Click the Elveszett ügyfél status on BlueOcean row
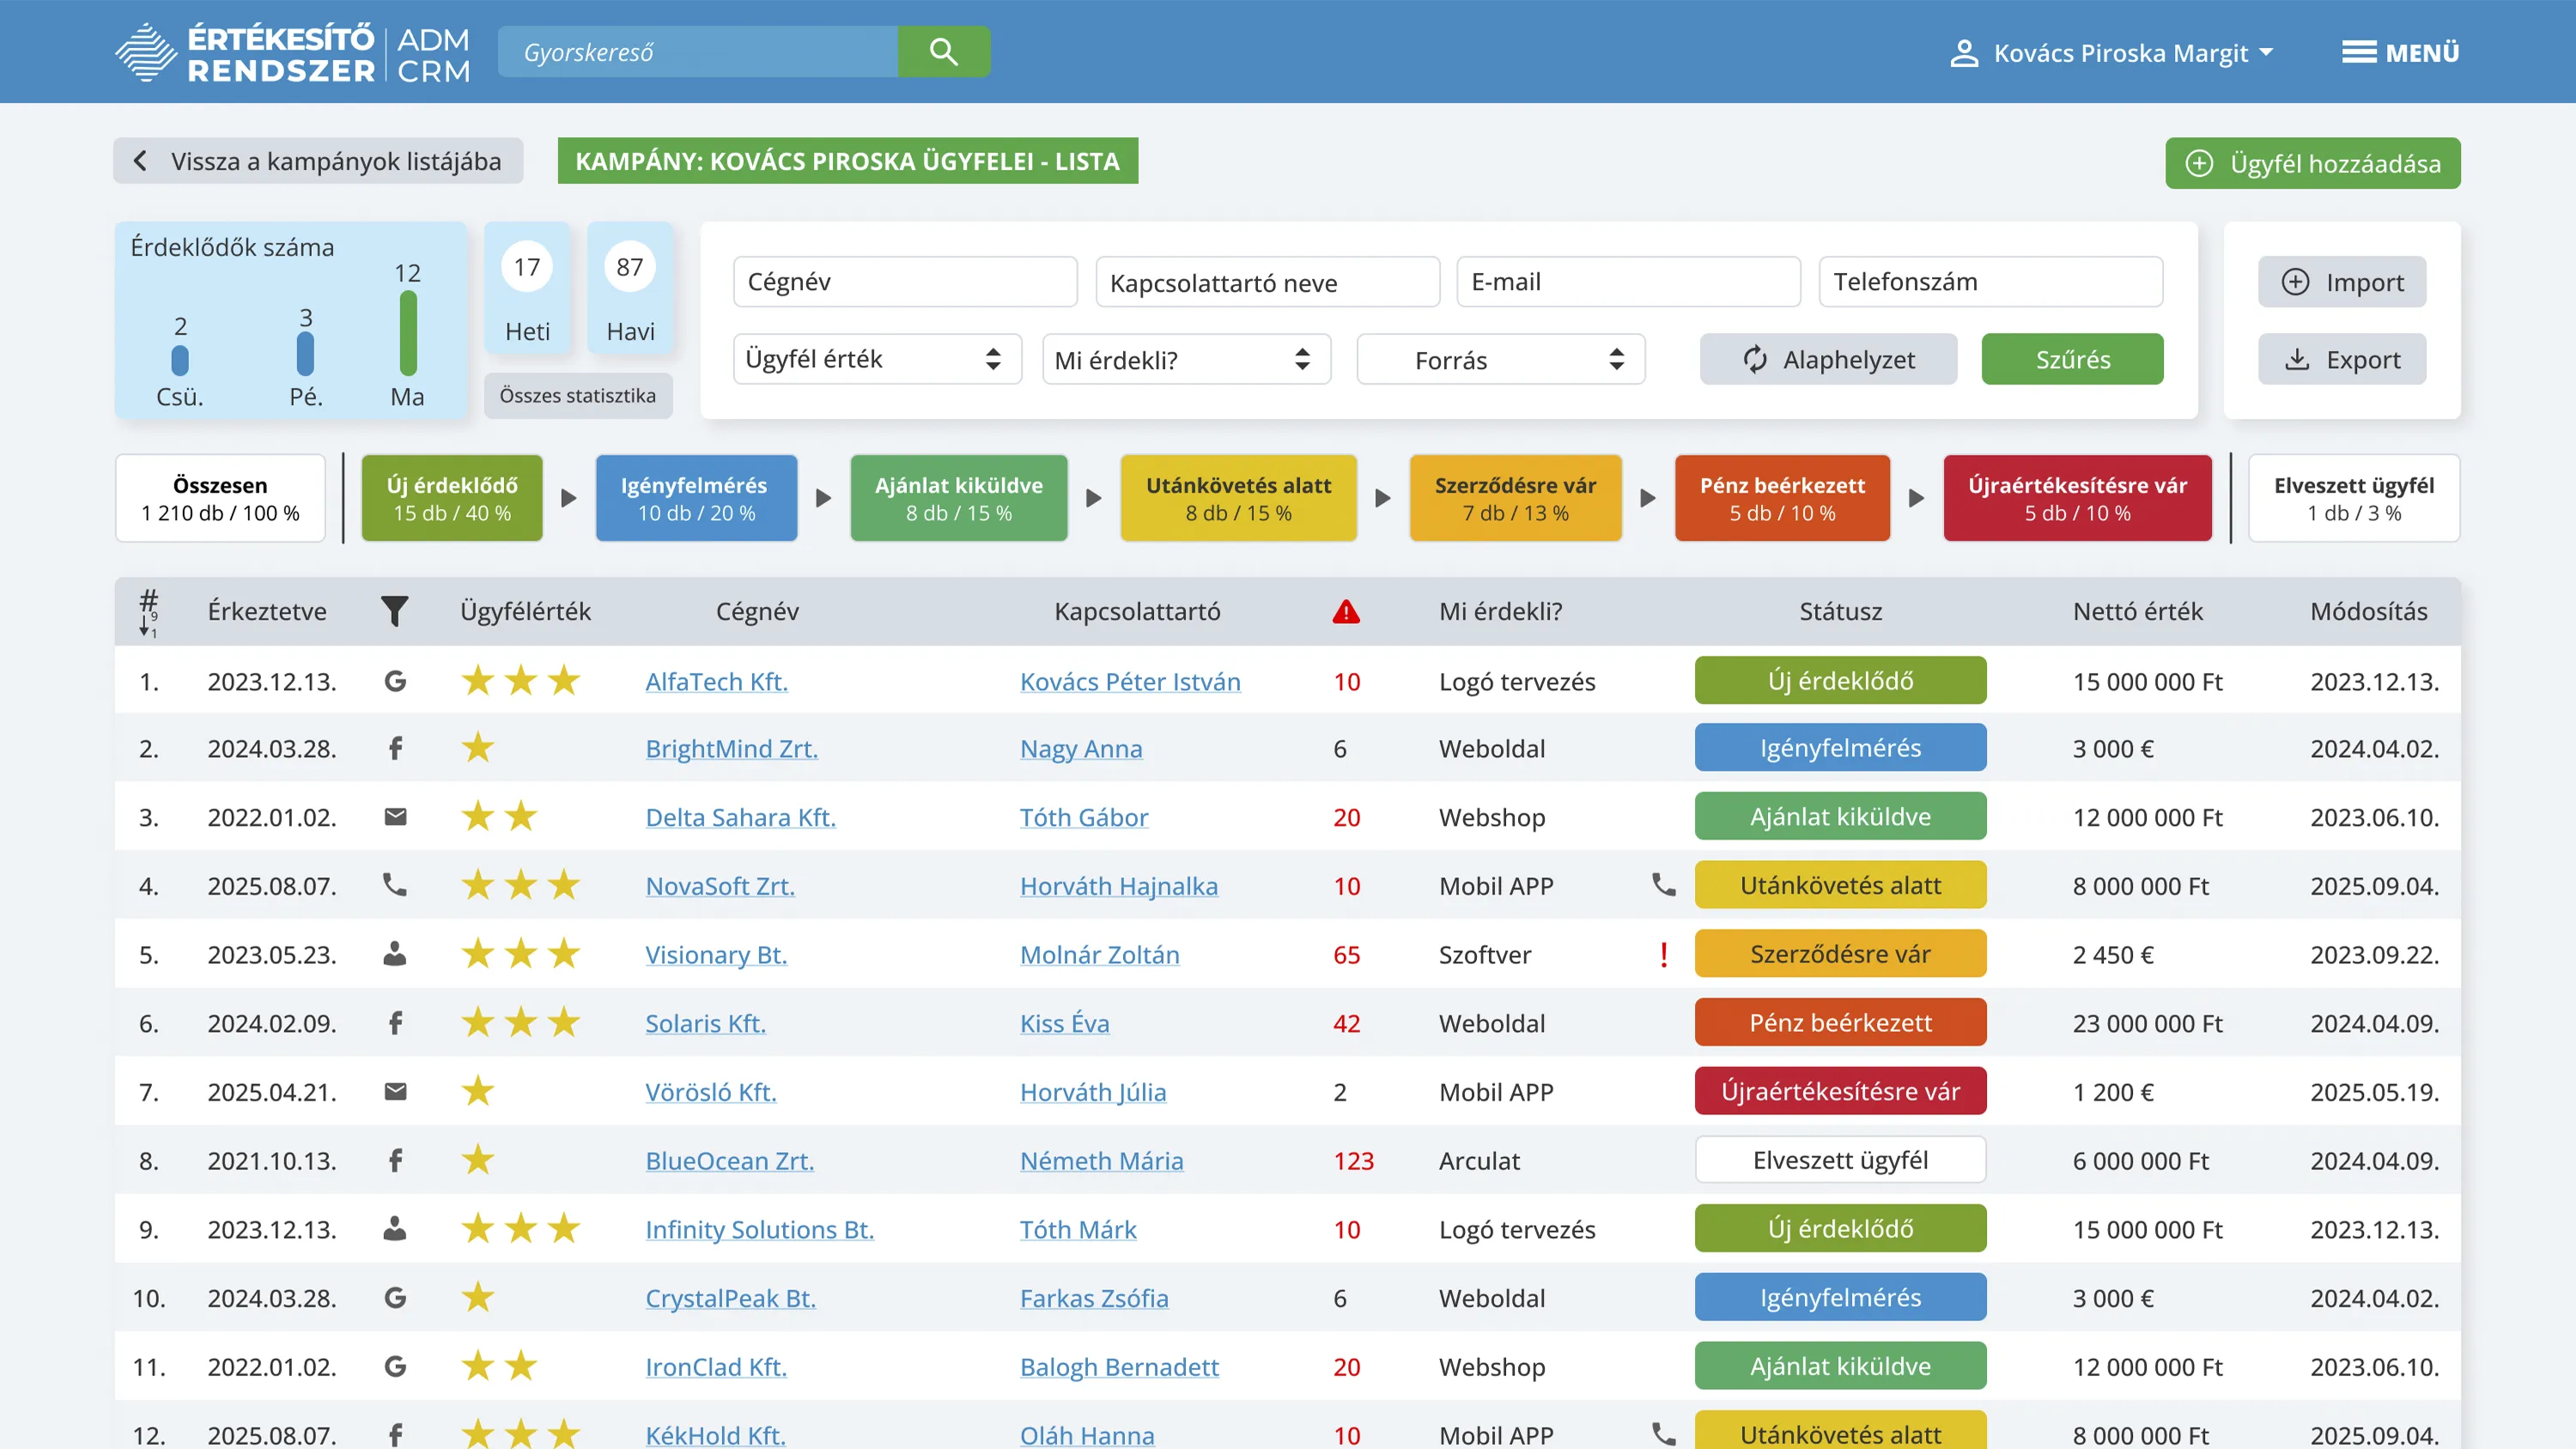Viewport: 2576px width, 1449px height. pyautogui.click(x=1840, y=1160)
